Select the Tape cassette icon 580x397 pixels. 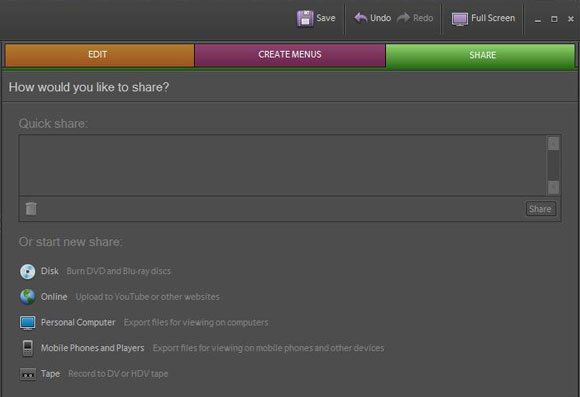tap(28, 374)
